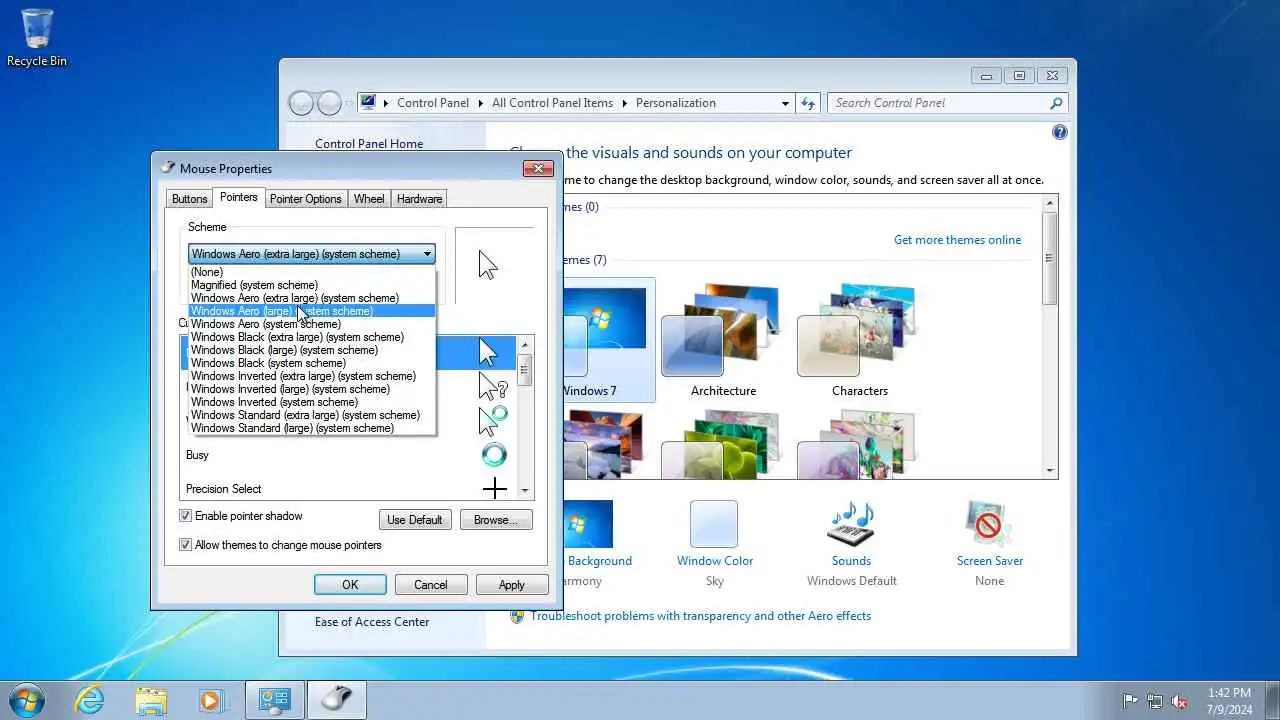The width and height of the screenshot is (1280, 720).
Task: Choose Windows Standard (large) scheme
Action: point(312,428)
